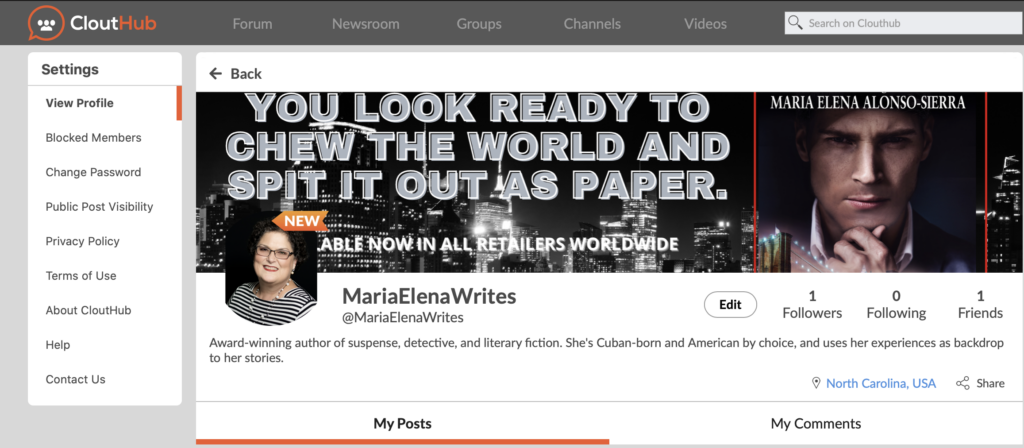This screenshot has width=1024, height=448.
Task: Type in the Search on Clouthub field
Action: 905,23
